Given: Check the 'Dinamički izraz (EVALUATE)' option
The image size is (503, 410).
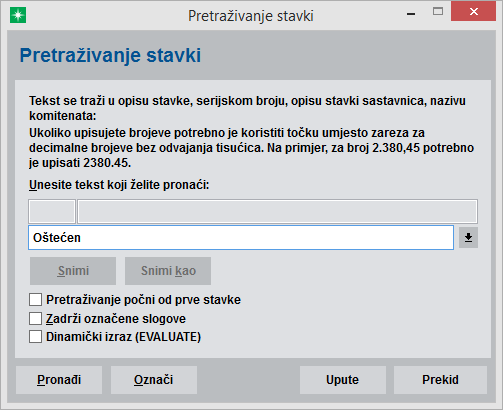Looking at the screenshot, I should [35, 337].
